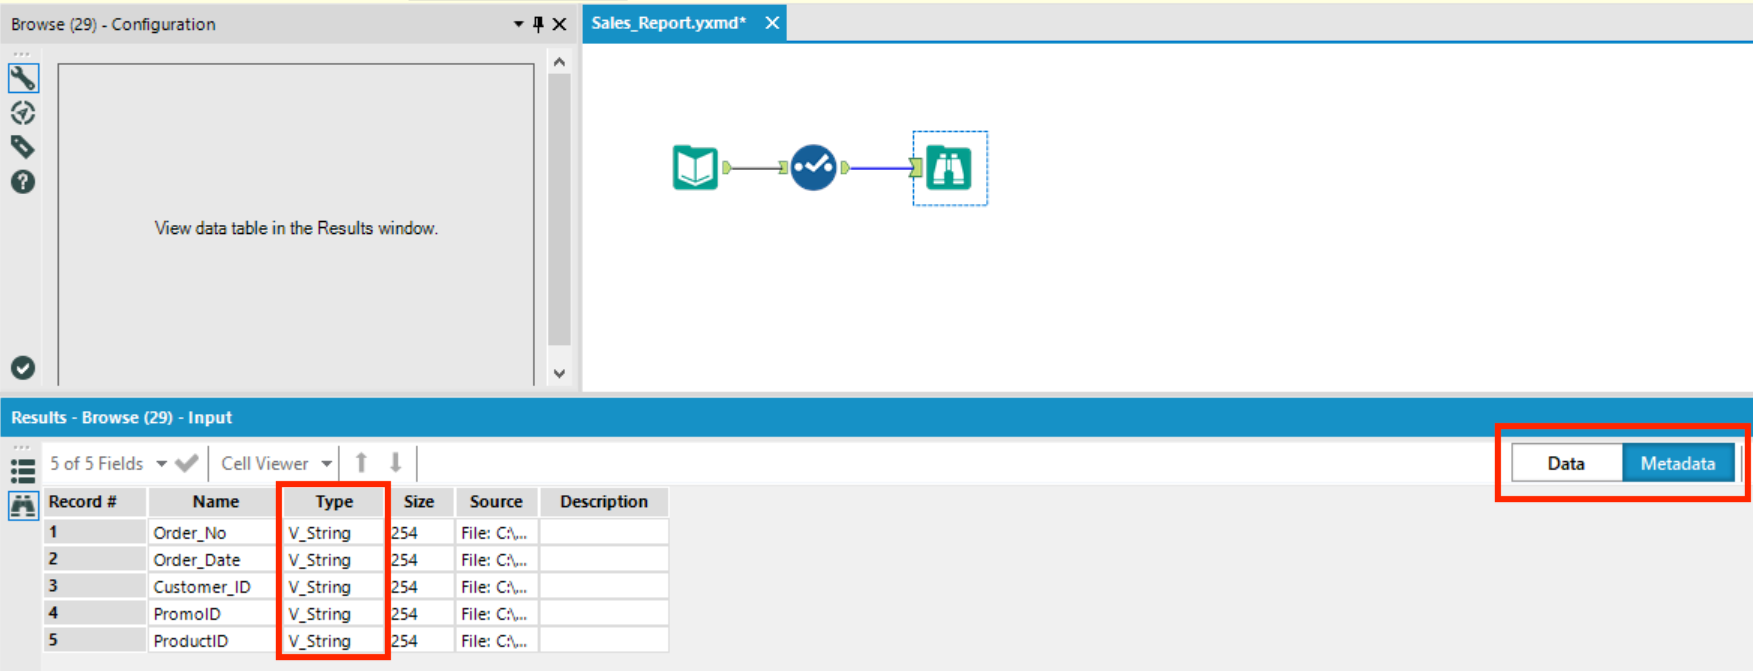Open the wrench Configuration icon
Screen dimensions: 1753x671
[23, 78]
